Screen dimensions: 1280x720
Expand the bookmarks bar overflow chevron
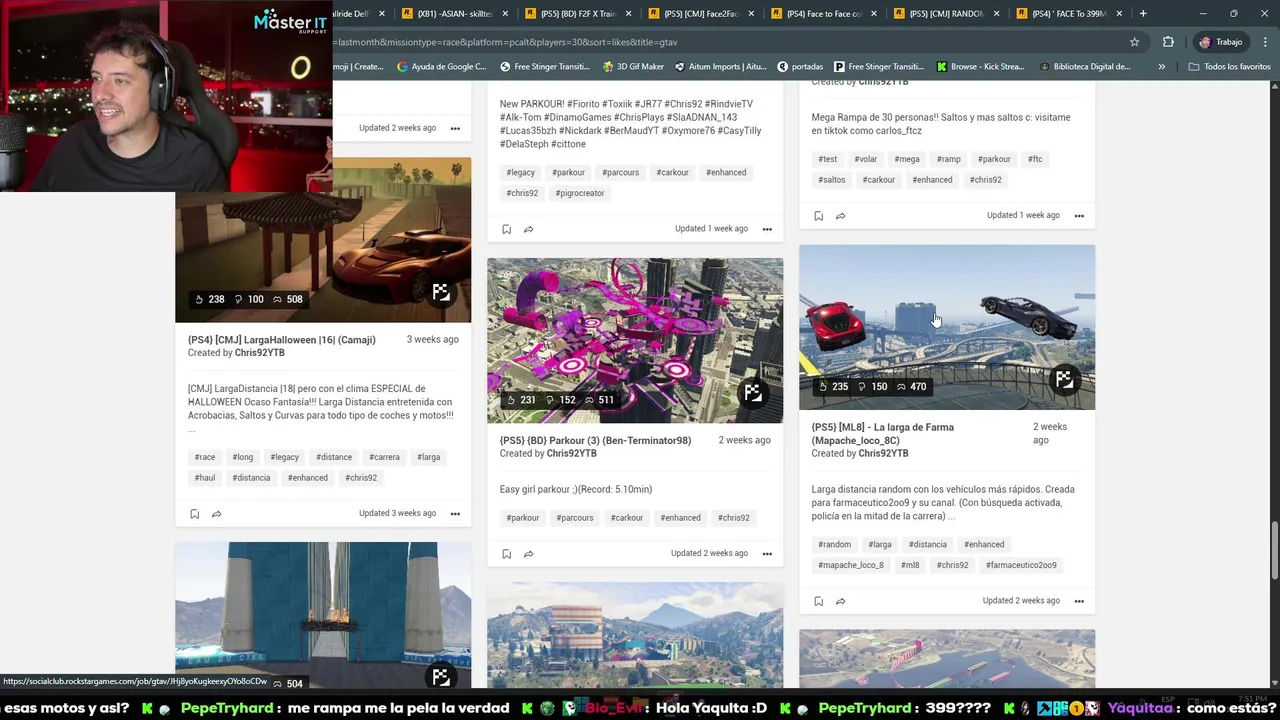(x=1161, y=67)
